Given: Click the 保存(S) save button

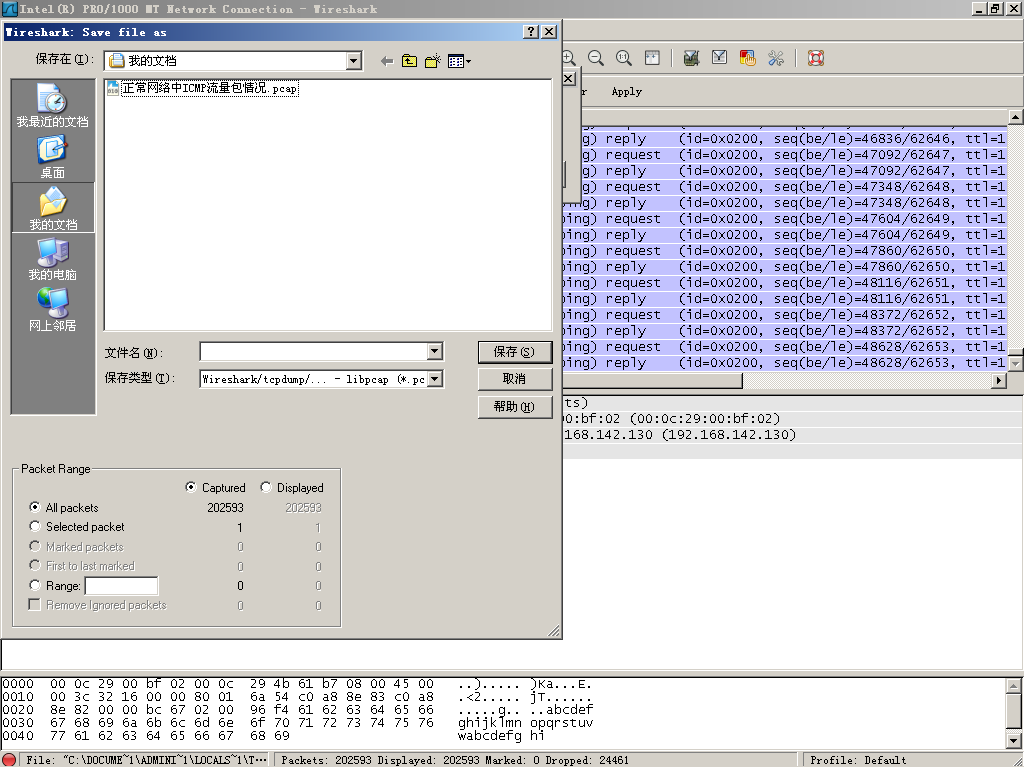Looking at the screenshot, I should click(515, 352).
